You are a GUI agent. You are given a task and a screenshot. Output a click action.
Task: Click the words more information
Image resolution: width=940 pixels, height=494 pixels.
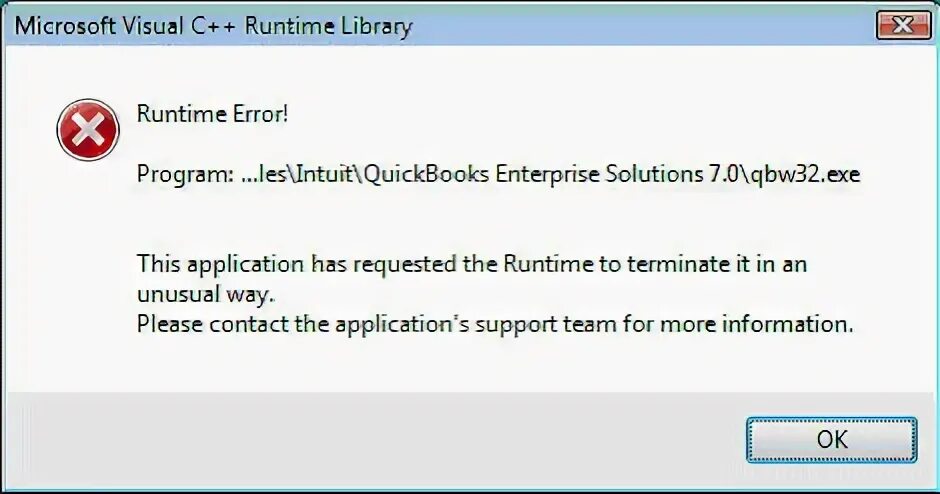coord(757,324)
